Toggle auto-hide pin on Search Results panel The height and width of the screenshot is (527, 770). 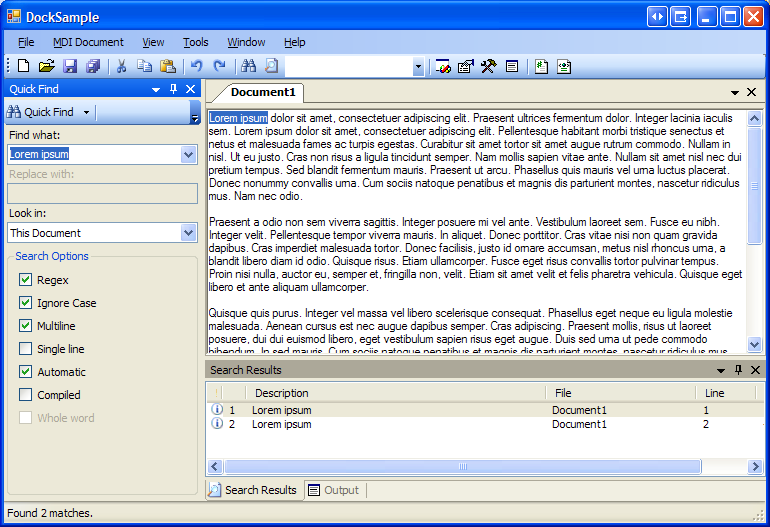tap(738, 370)
